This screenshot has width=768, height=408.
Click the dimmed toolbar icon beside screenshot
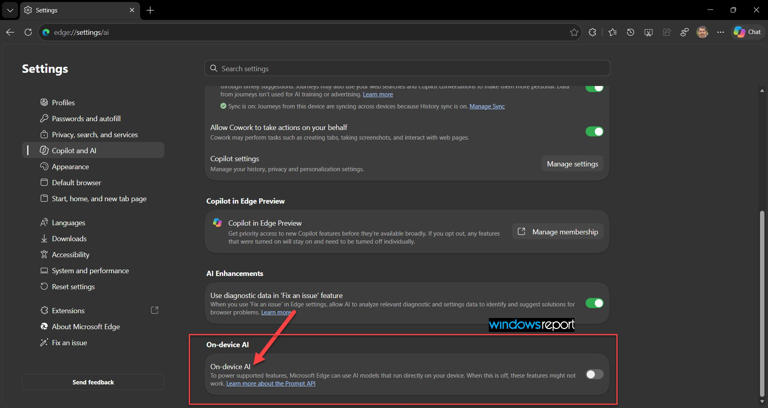coord(667,32)
